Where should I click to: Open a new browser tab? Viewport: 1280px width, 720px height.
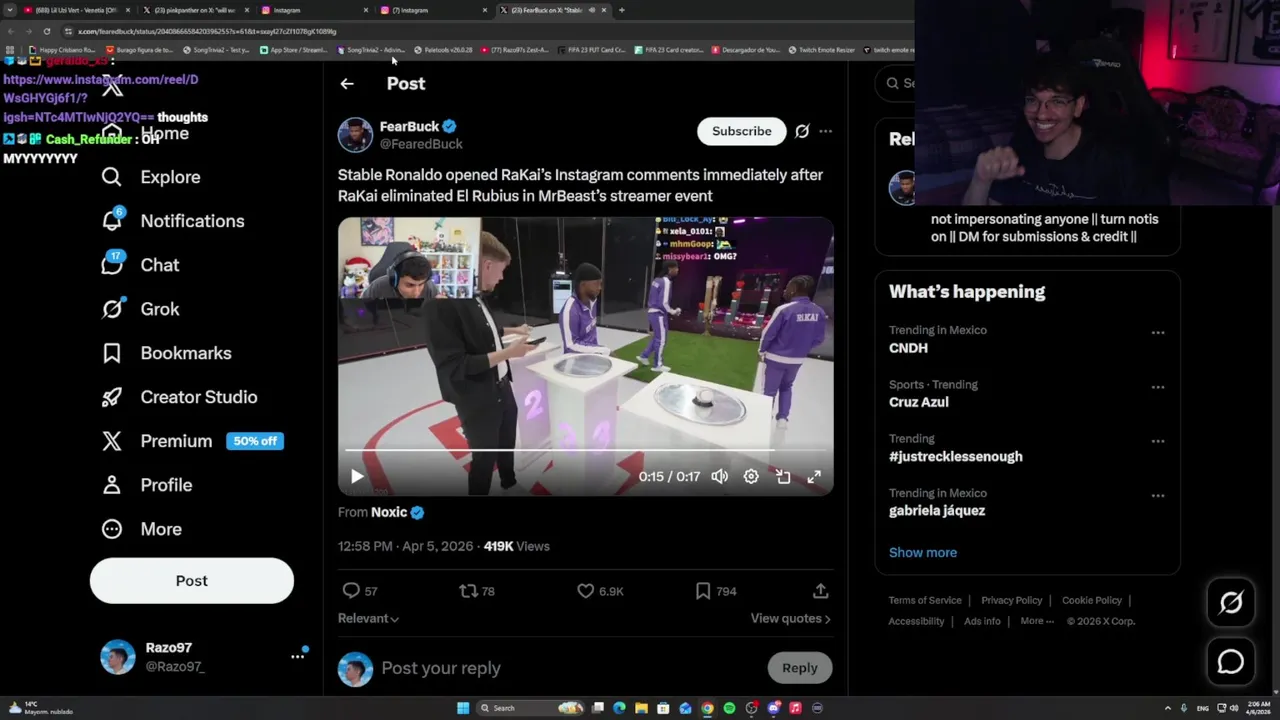point(621,10)
